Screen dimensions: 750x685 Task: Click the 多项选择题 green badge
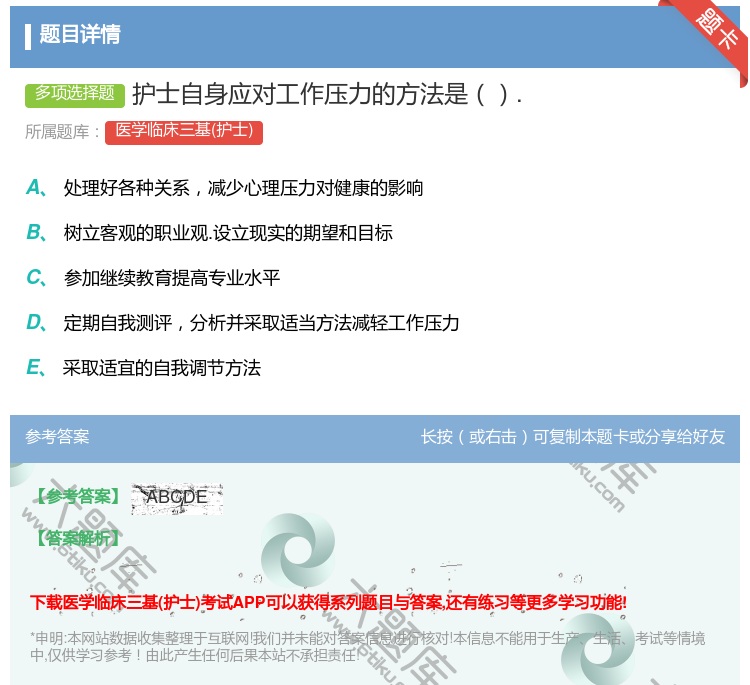[x=75, y=94]
